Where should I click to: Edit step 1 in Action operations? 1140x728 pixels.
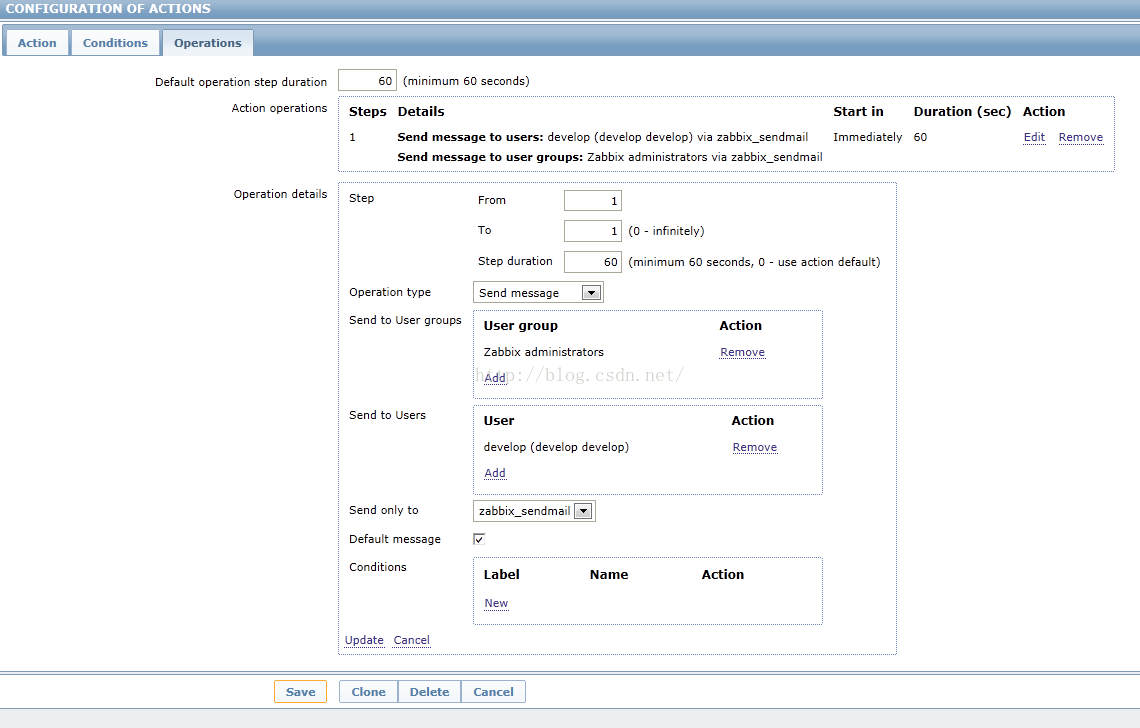1034,137
